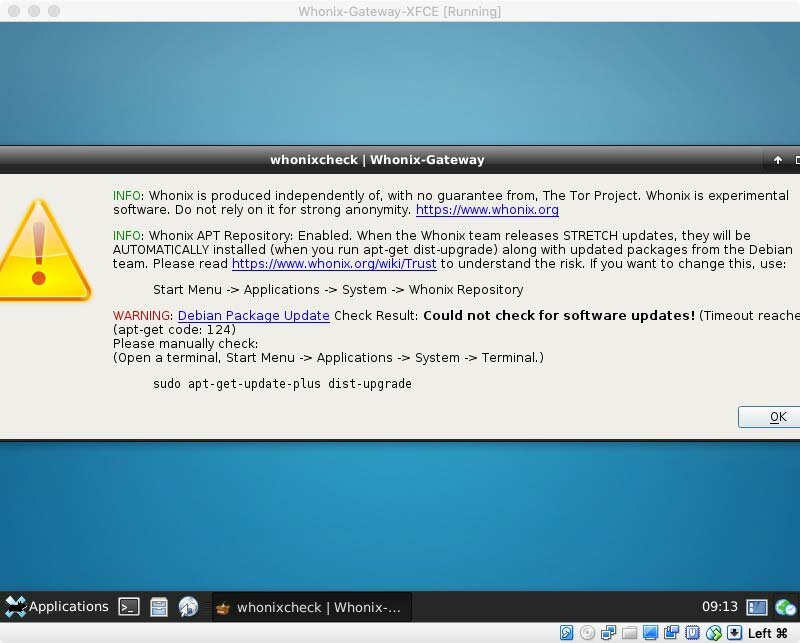Open the file manager panel launcher
Screen dimensions: 800x643
click(158, 607)
